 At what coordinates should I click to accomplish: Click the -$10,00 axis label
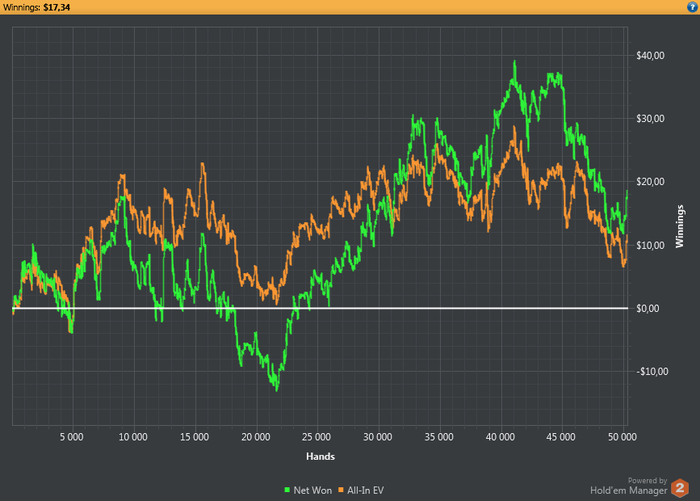point(652,372)
